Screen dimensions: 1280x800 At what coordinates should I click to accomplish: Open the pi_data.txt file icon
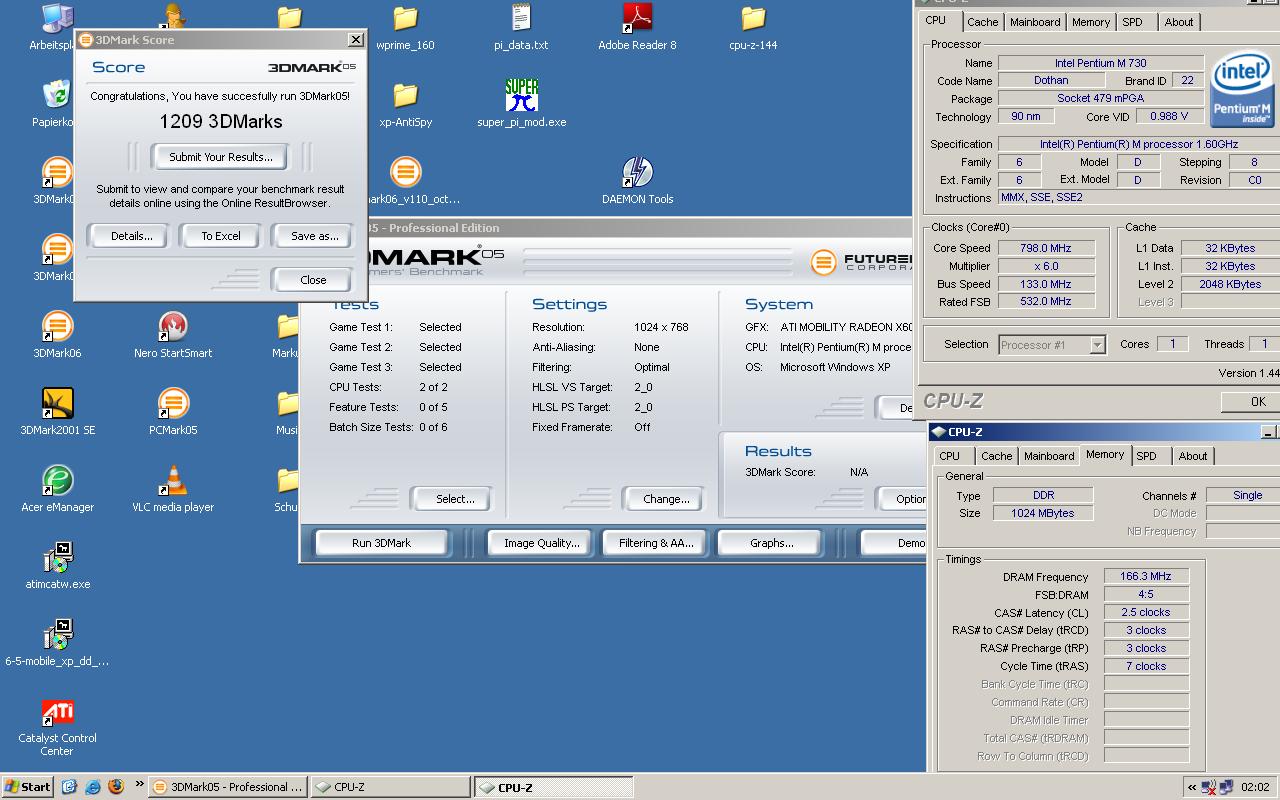(x=521, y=18)
